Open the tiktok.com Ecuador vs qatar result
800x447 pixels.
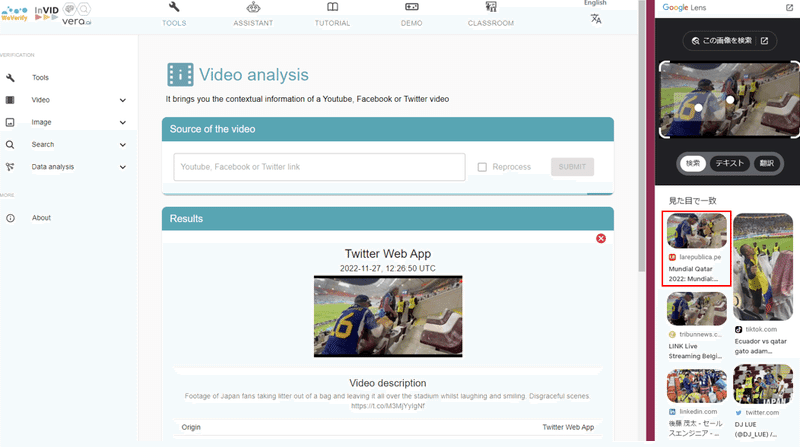point(763,284)
